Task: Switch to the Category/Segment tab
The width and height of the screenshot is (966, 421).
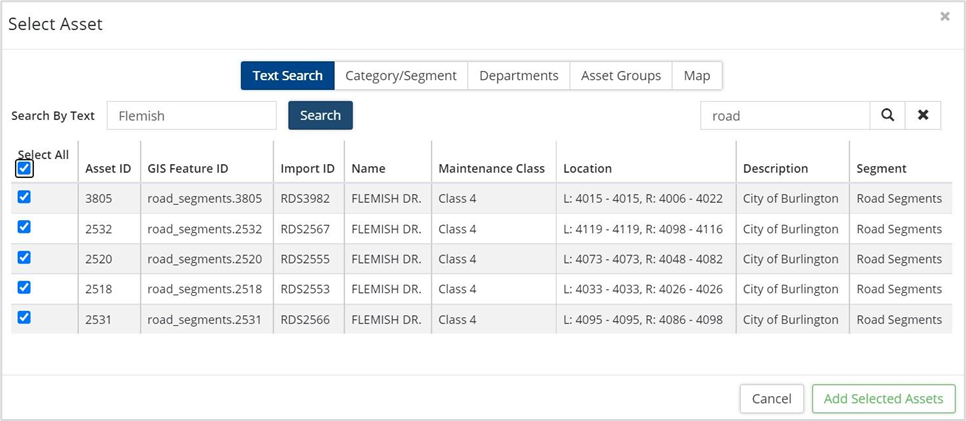Action: (x=401, y=76)
